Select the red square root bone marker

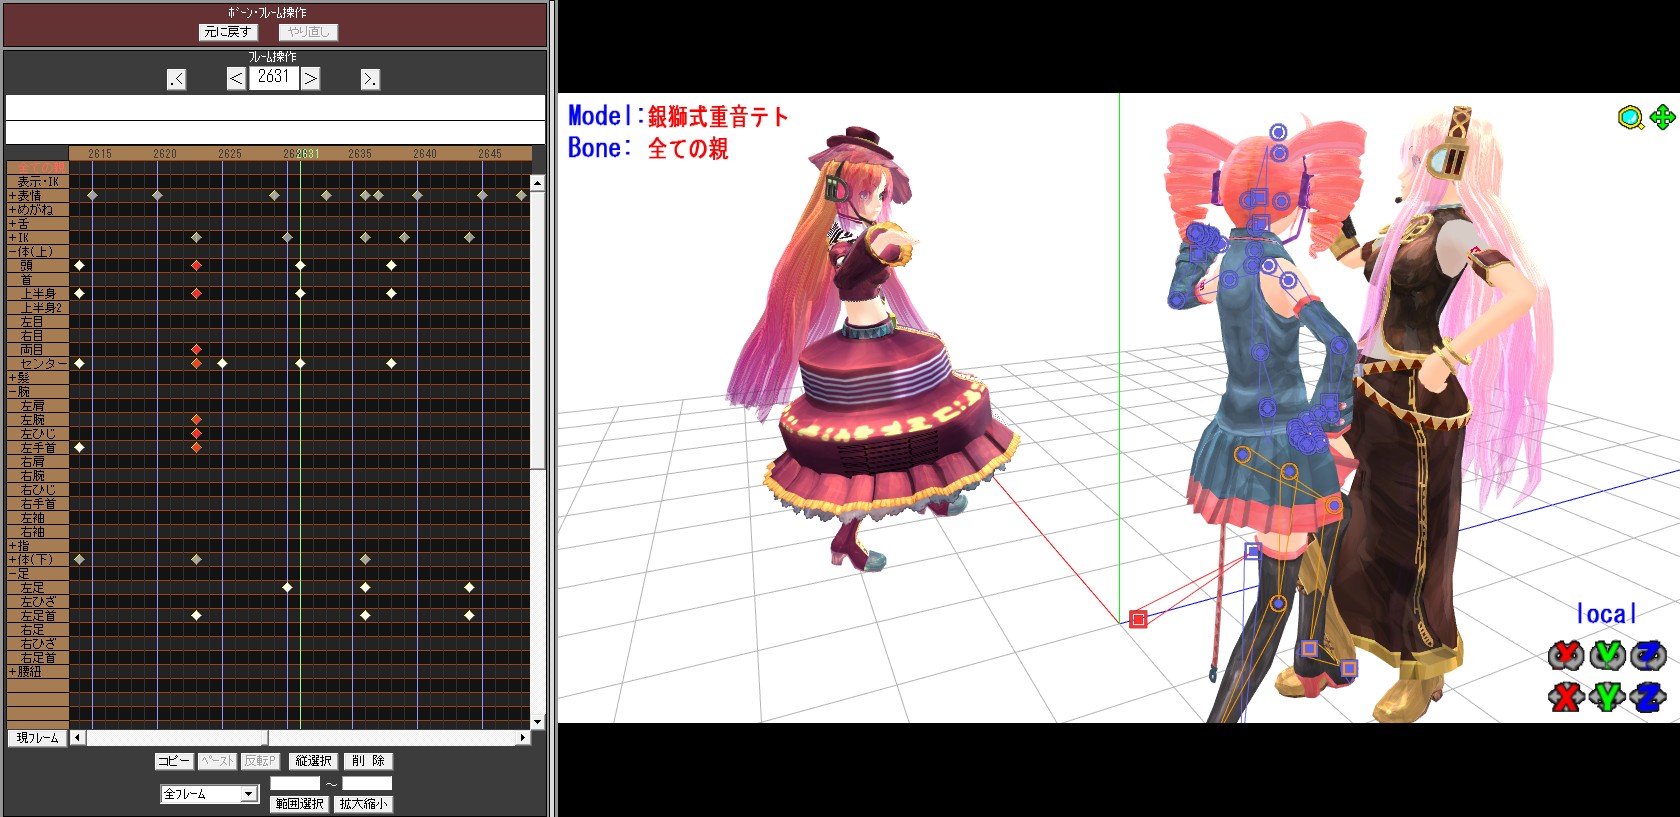tap(1138, 620)
